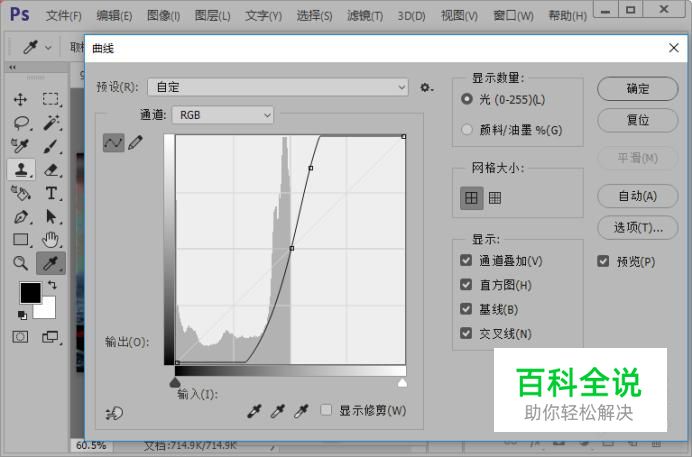692x457 pixels.
Task: Activate on-image curve adjustment hand tool
Action: point(114,413)
